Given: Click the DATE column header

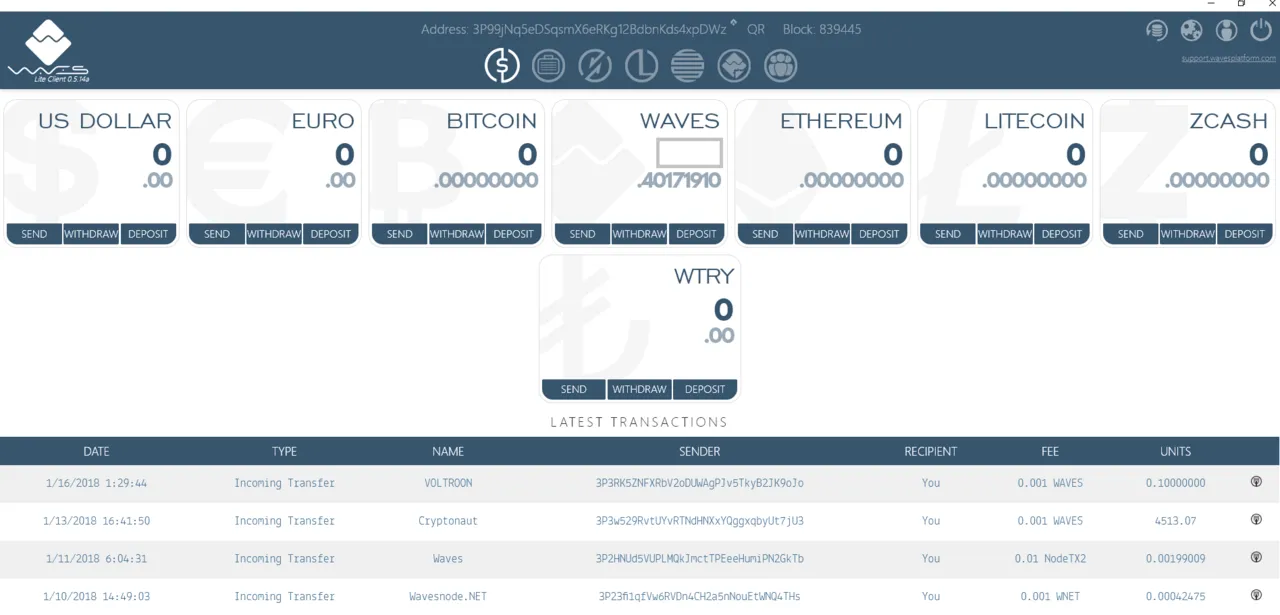Looking at the screenshot, I should tap(97, 452).
